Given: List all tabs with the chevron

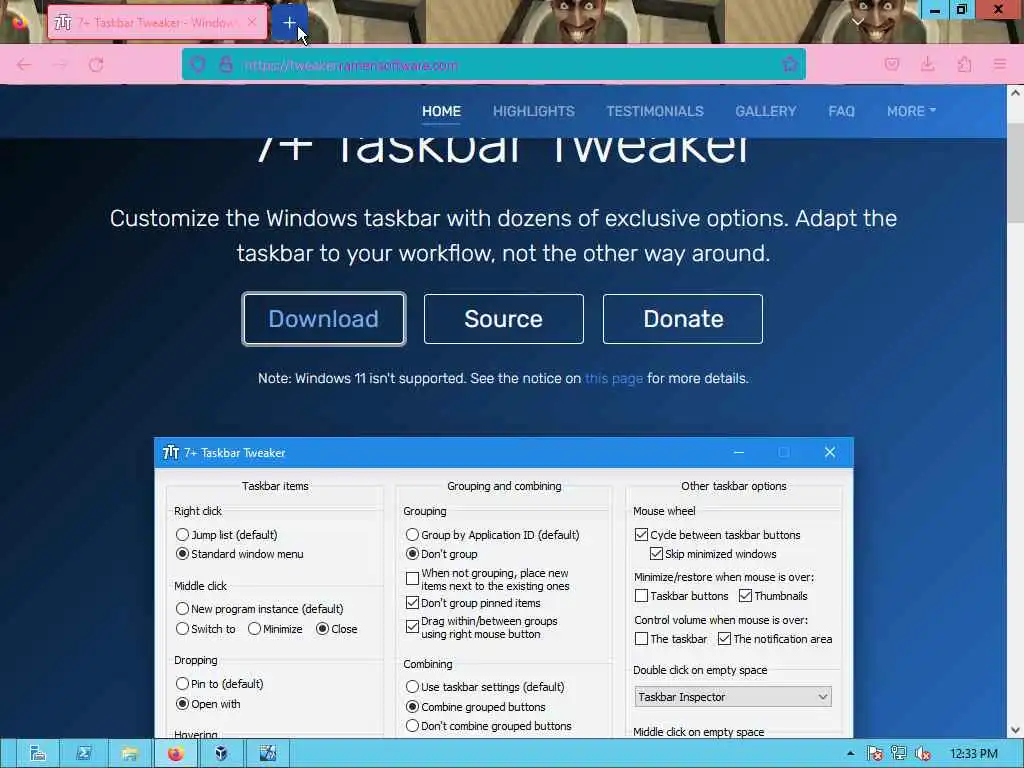Looking at the screenshot, I should [858, 22].
